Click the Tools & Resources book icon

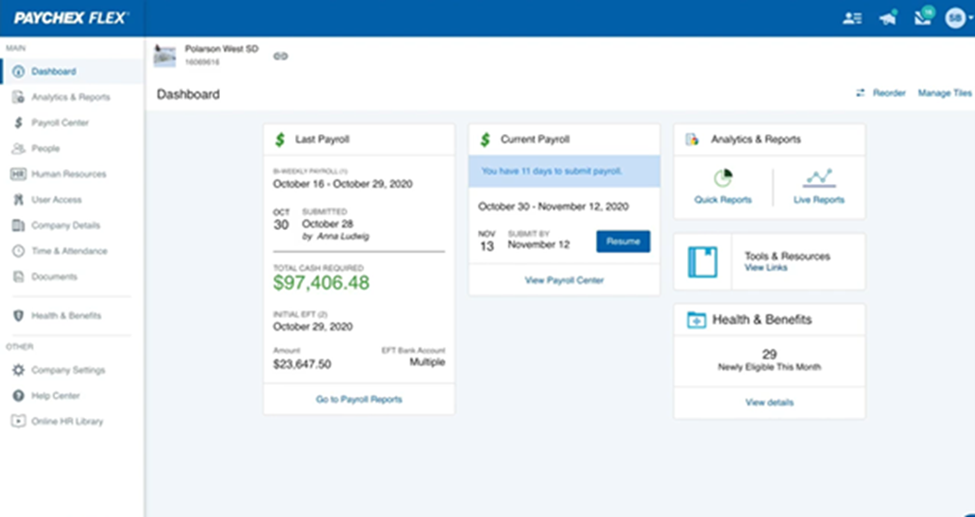coord(703,262)
